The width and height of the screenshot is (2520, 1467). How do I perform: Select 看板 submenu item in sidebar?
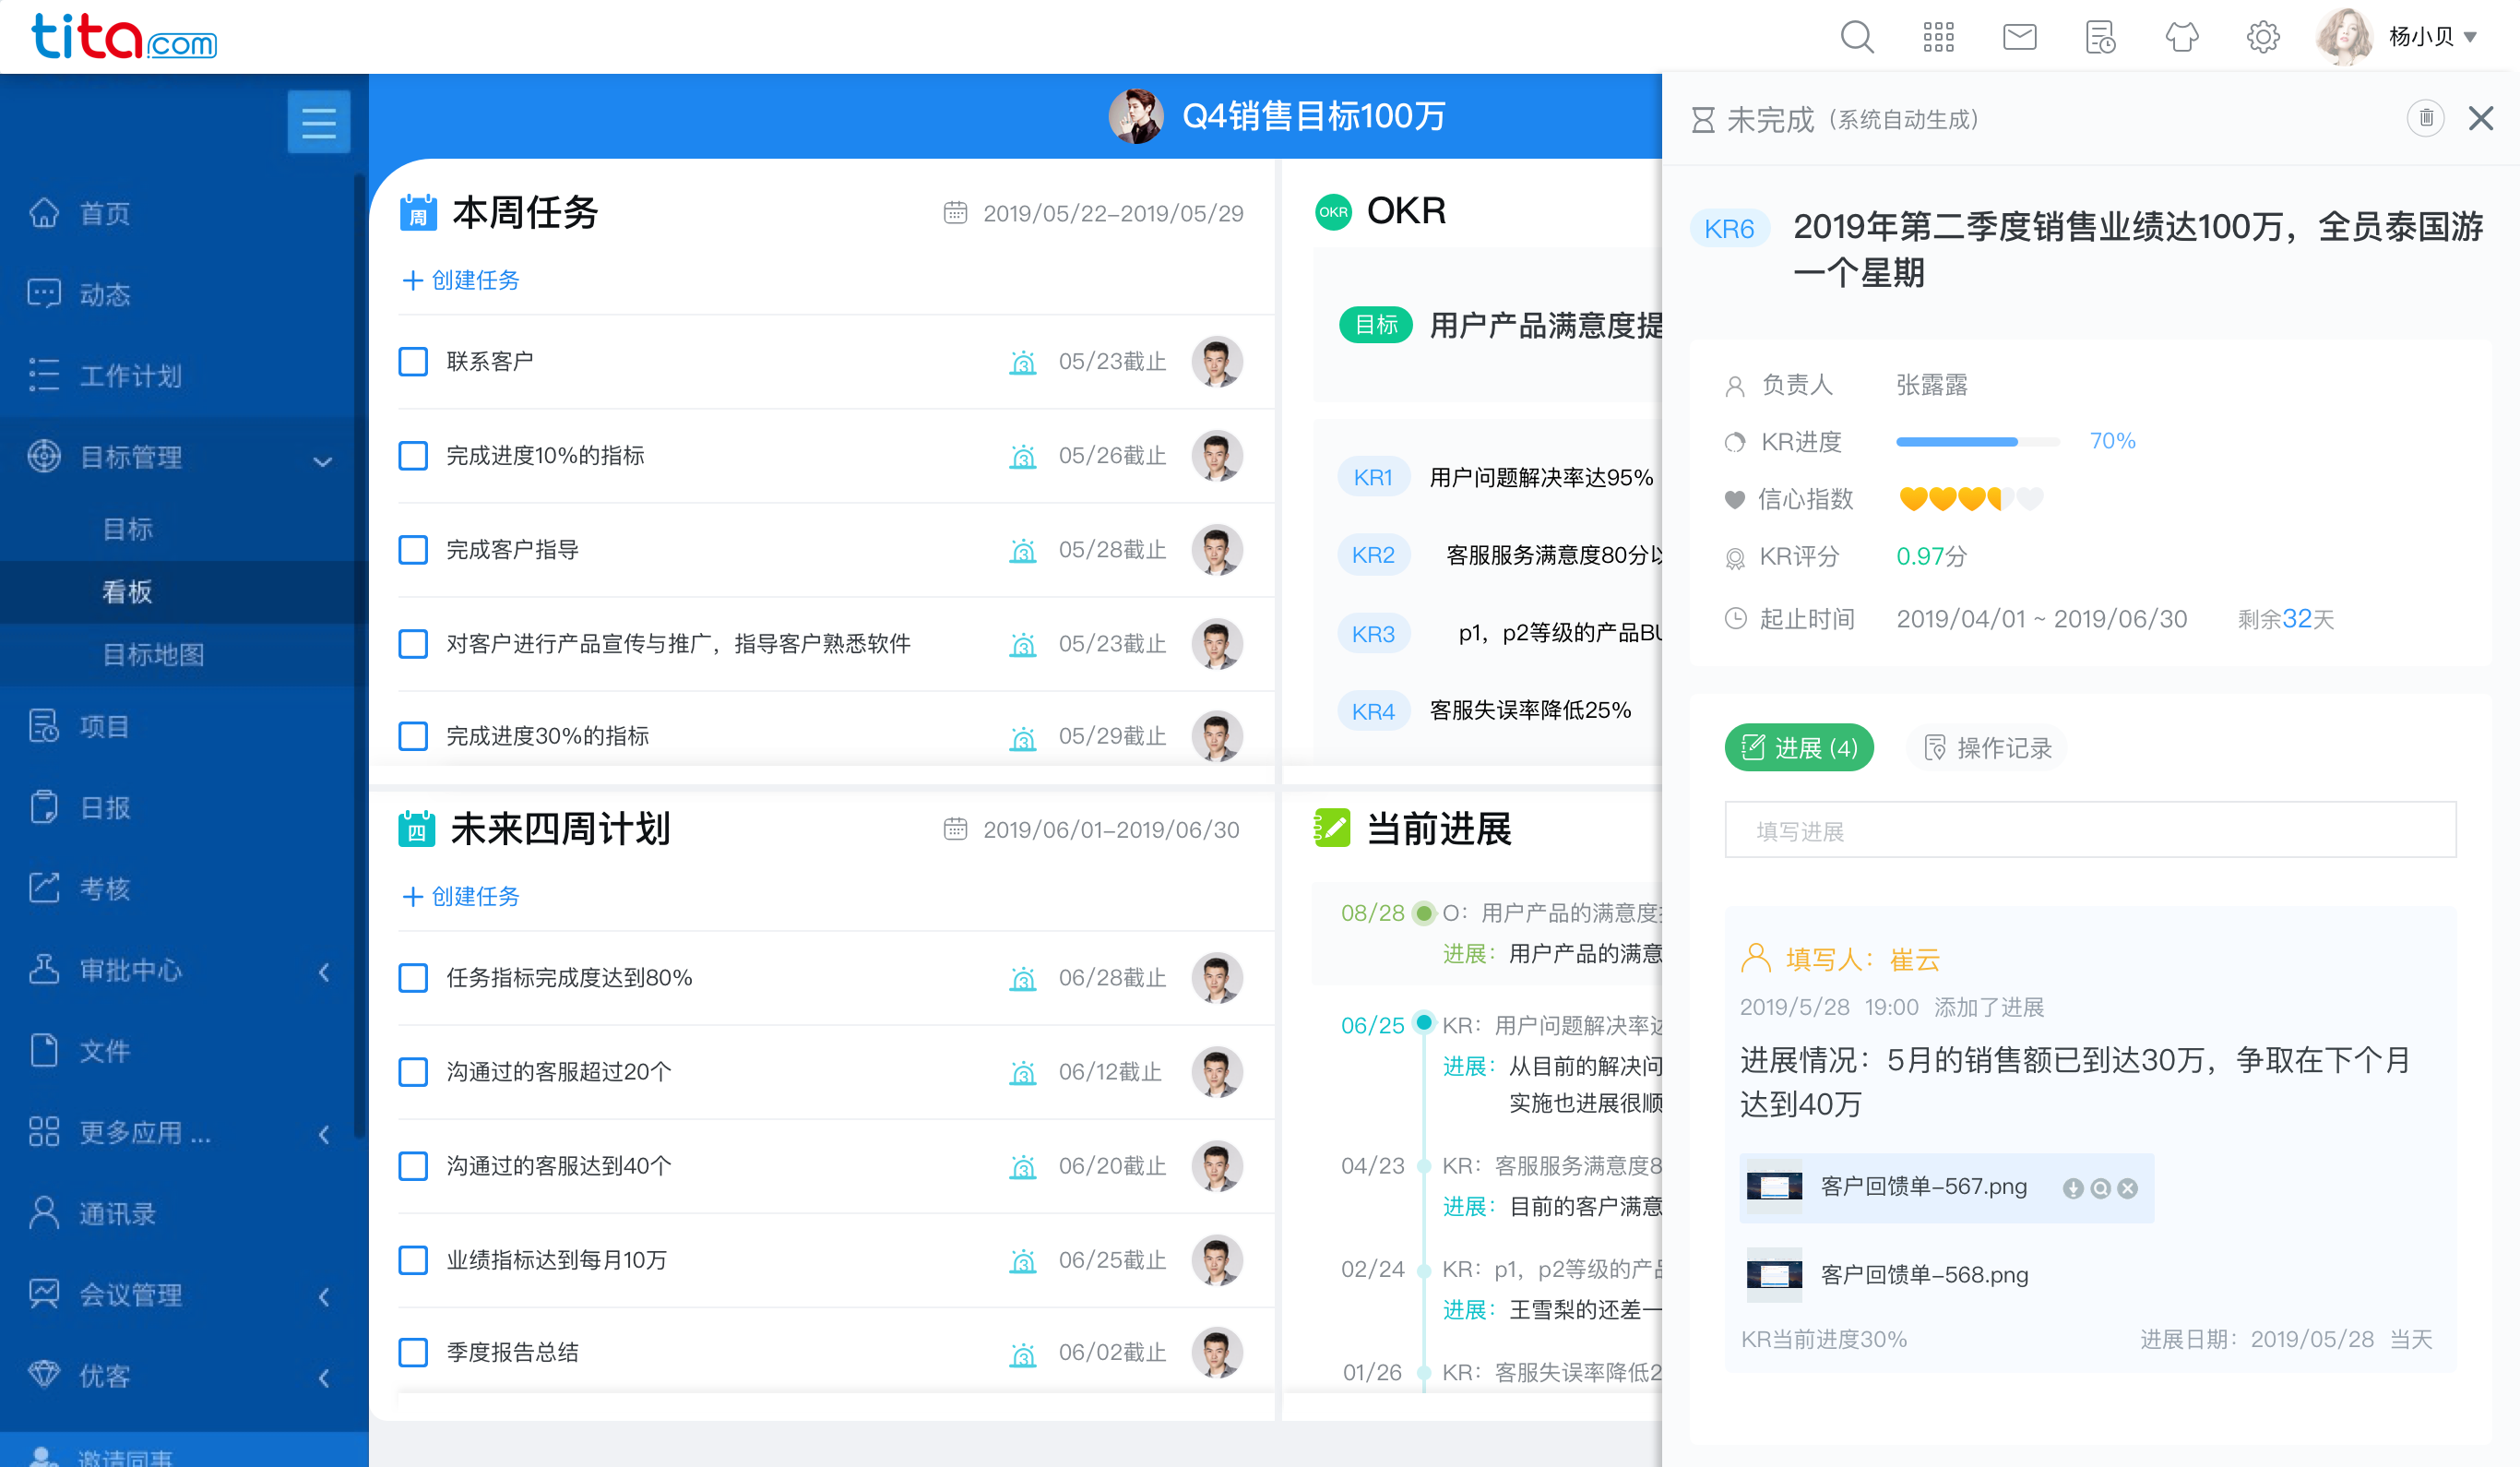point(128,591)
